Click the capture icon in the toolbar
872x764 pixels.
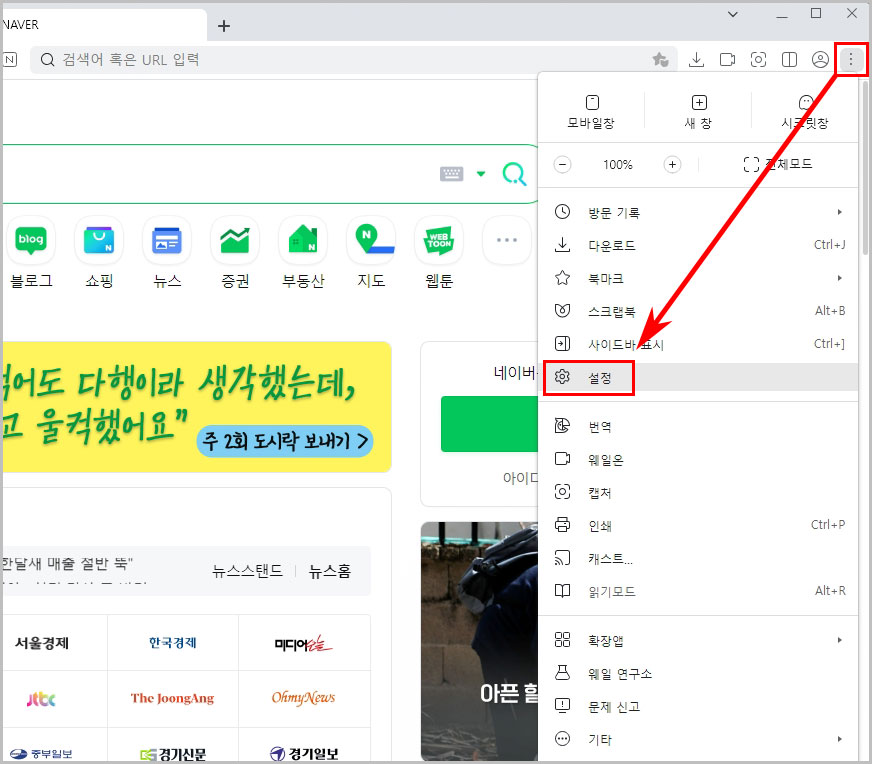tap(759, 59)
